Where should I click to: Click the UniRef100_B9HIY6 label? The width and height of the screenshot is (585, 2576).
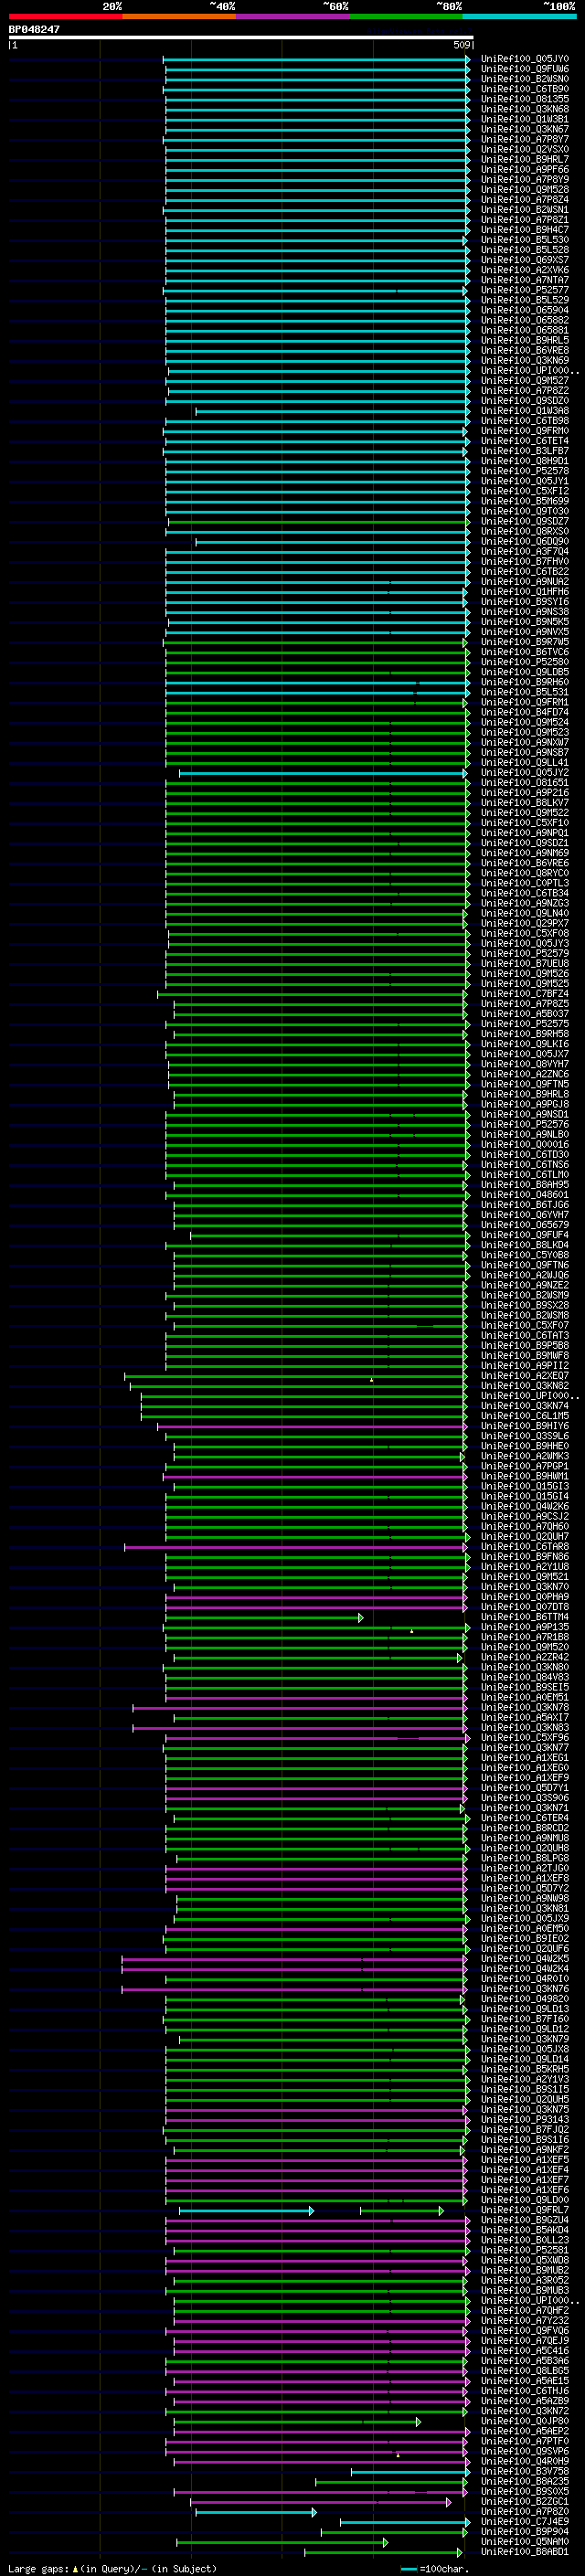pos(525,1426)
